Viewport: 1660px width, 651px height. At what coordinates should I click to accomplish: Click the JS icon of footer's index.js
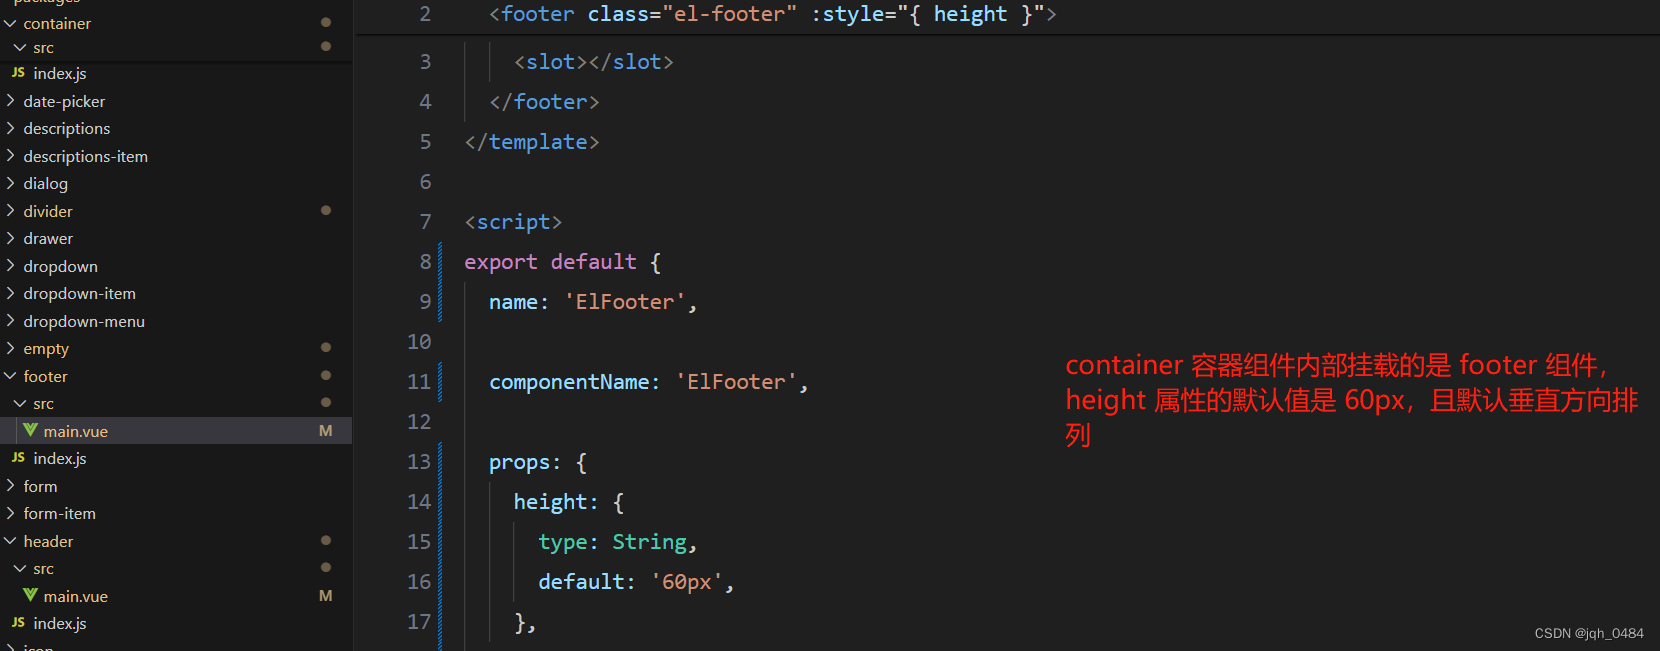[18, 458]
